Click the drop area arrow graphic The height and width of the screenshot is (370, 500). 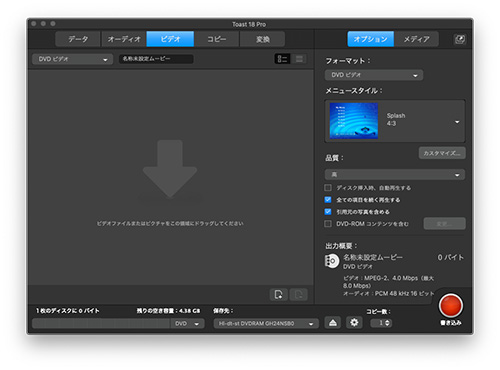click(x=170, y=169)
